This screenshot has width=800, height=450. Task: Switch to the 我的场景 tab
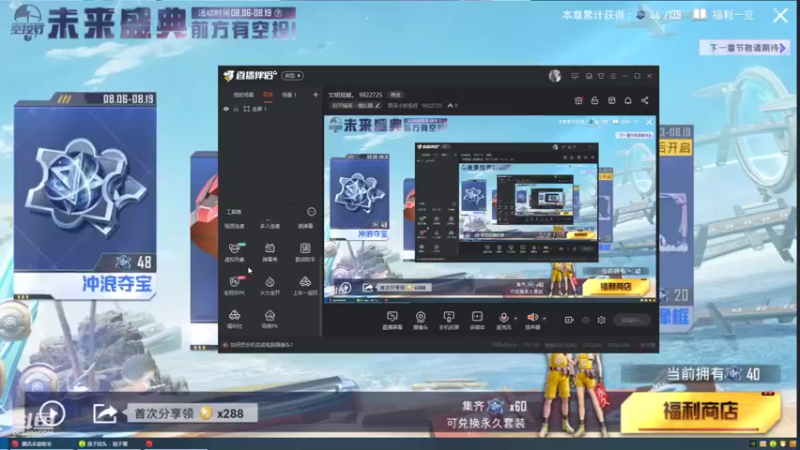pos(243,95)
